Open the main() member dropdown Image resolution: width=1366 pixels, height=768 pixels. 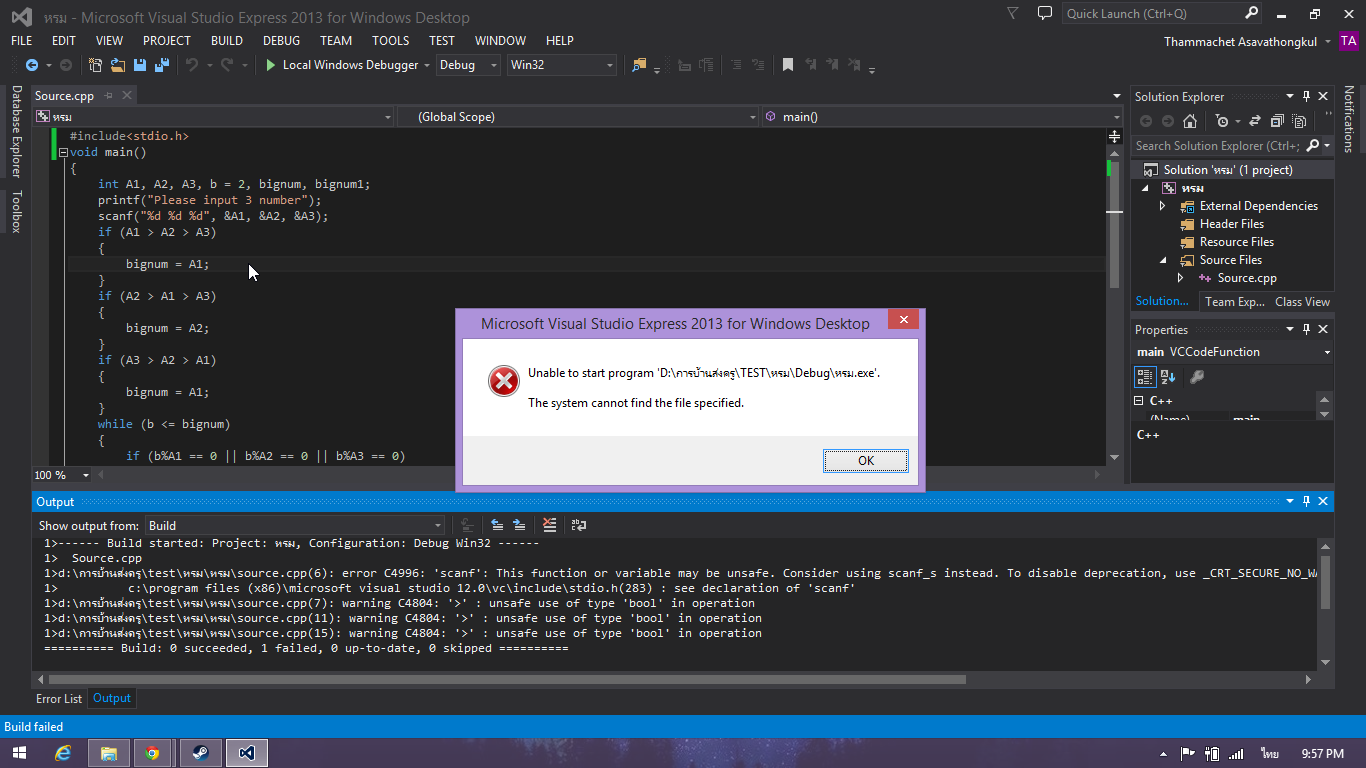tap(943, 117)
